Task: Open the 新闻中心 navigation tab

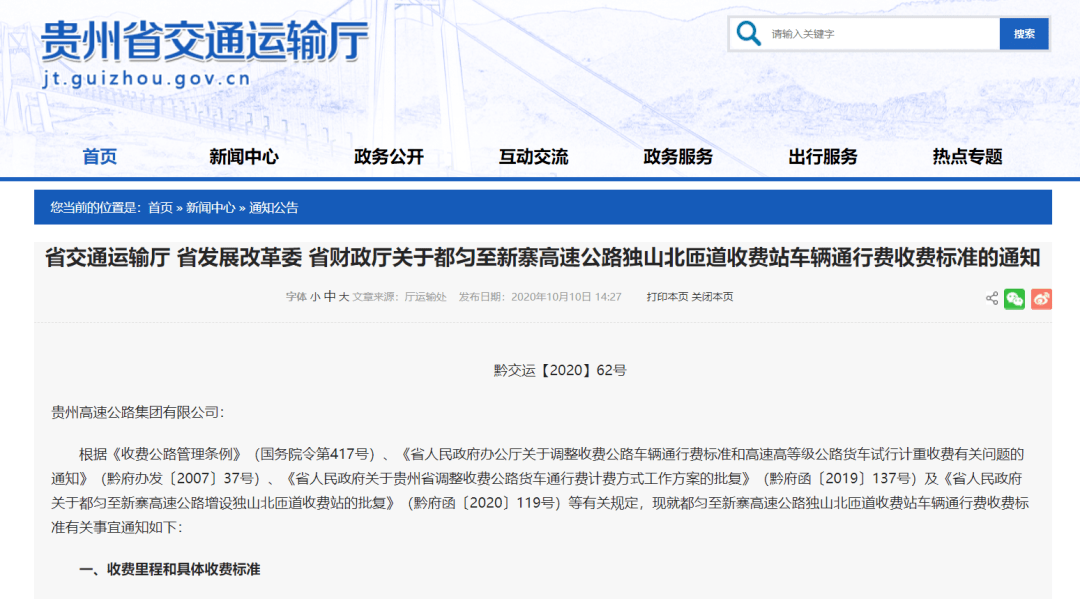Action: point(244,156)
